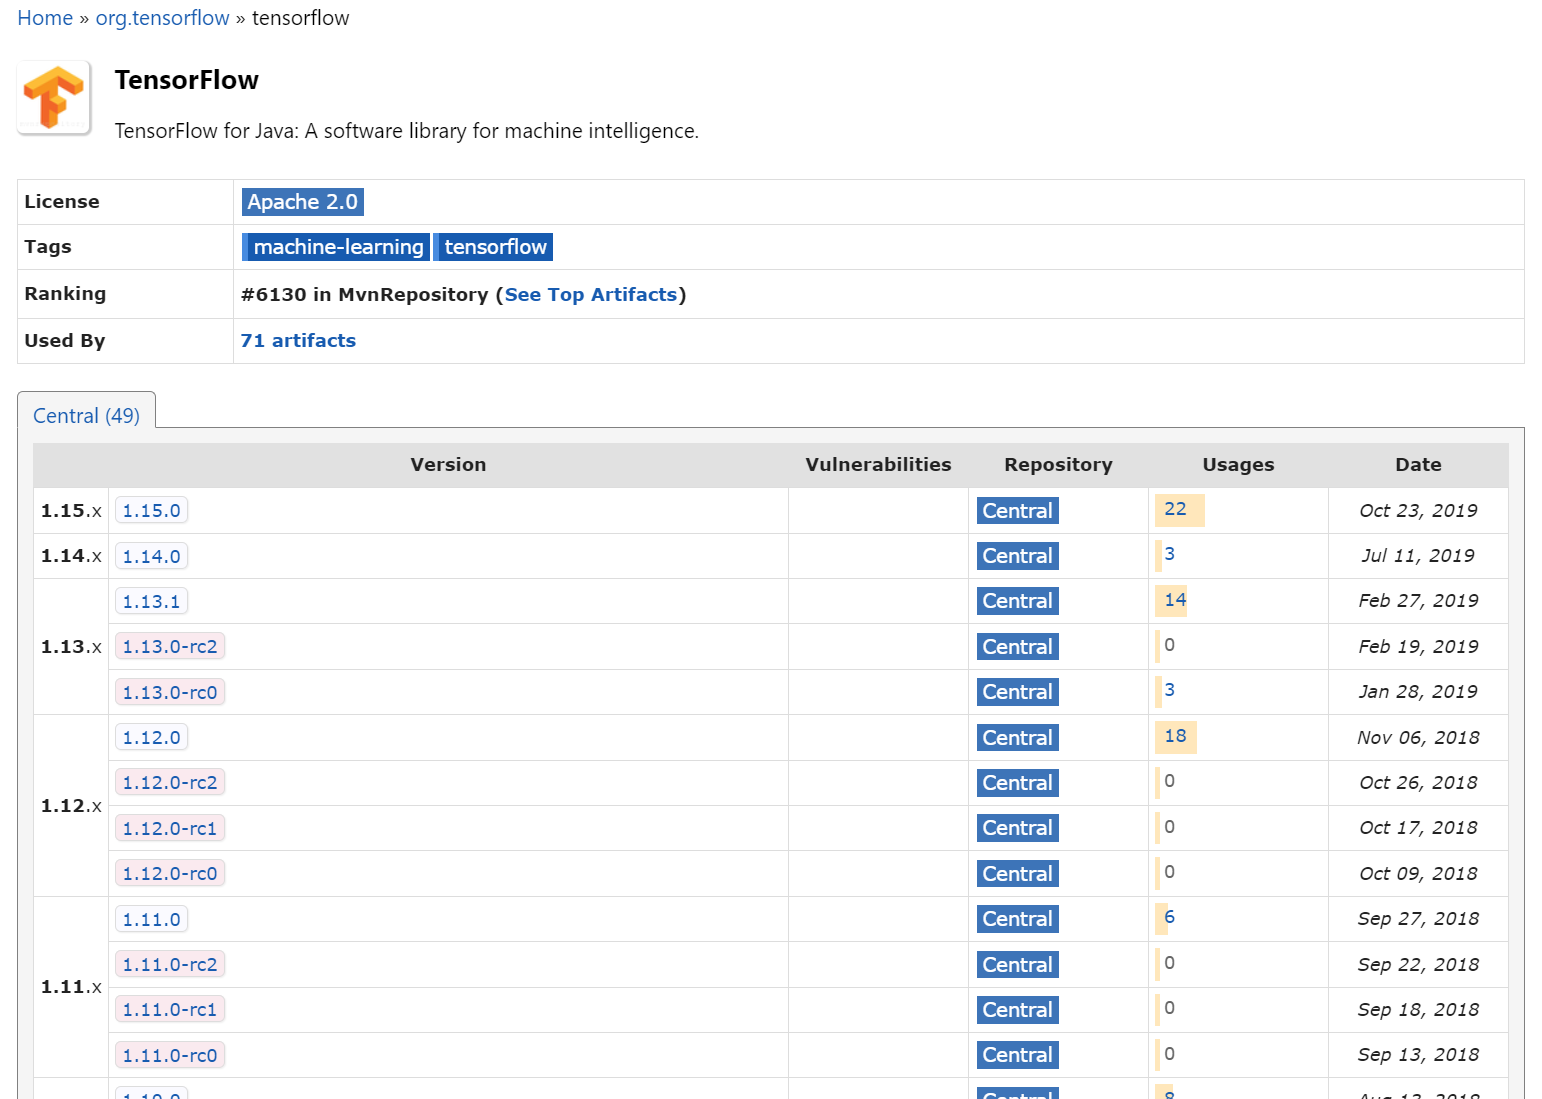View 22 usages of version 1.15.0

[1176, 509]
